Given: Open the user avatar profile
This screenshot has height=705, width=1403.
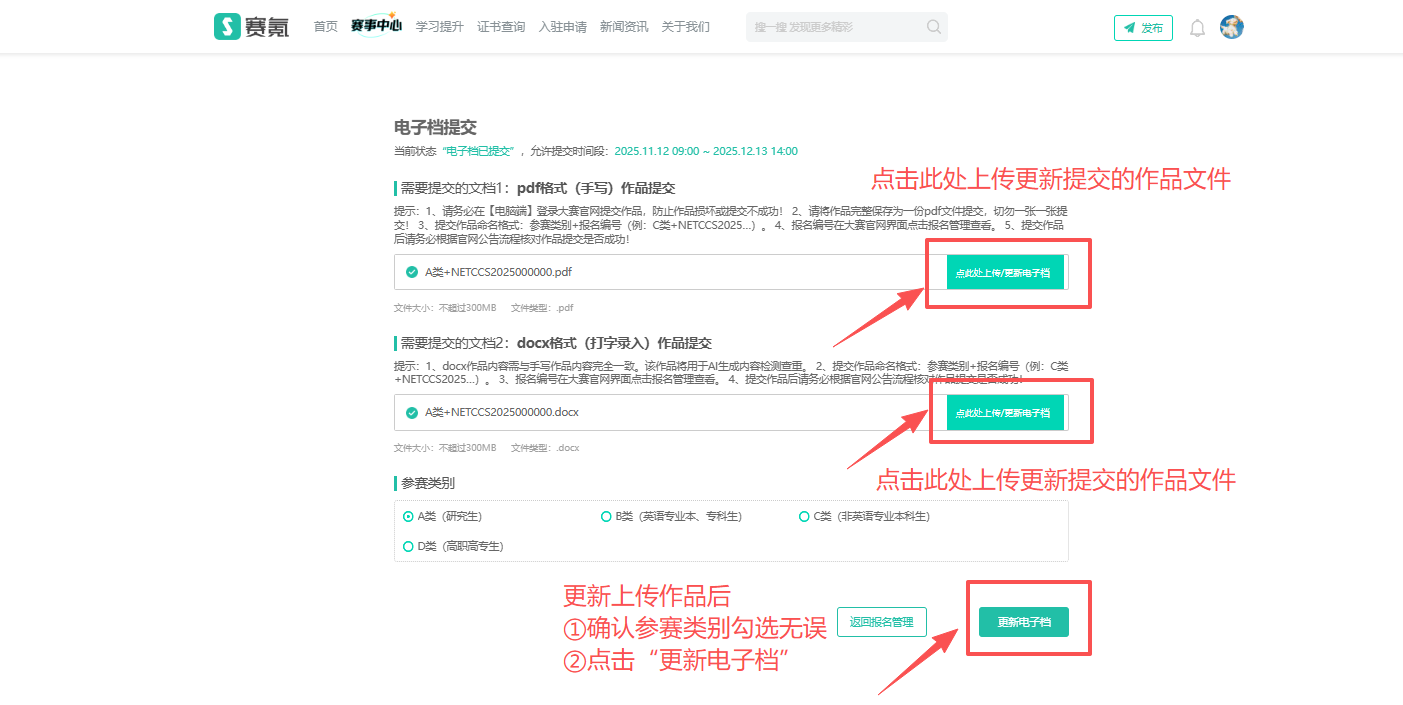Looking at the screenshot, I should click(x=1232, y=27).
